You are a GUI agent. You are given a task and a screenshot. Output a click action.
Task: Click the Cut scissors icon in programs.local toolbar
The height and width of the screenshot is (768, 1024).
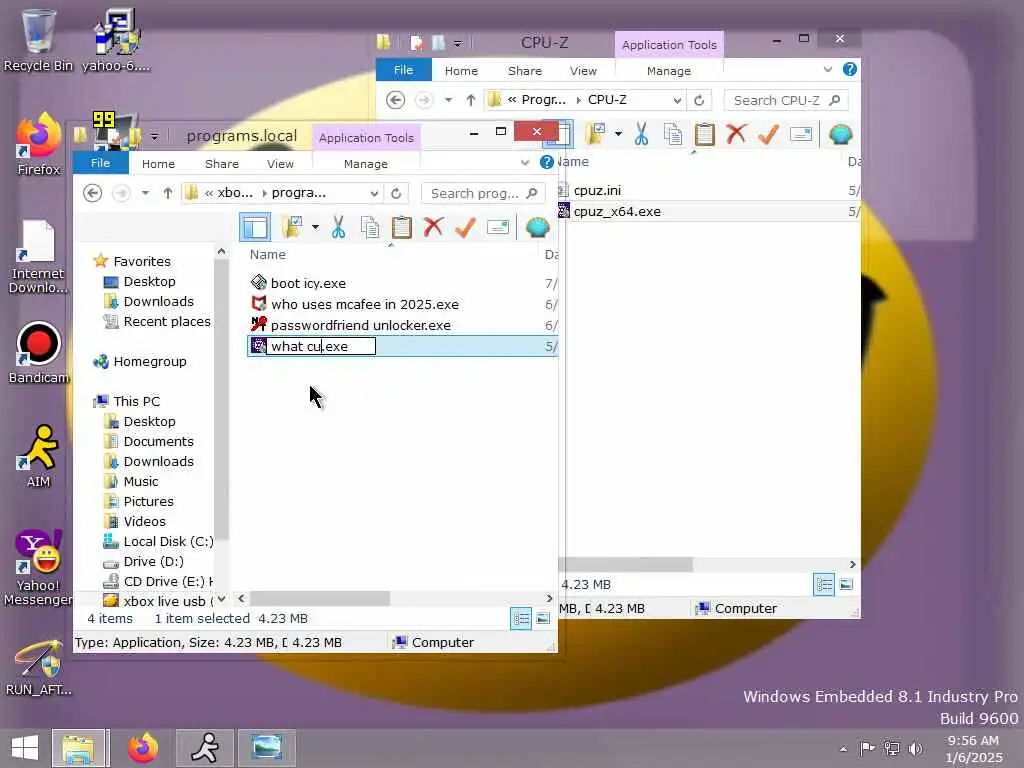coord(338,227)
